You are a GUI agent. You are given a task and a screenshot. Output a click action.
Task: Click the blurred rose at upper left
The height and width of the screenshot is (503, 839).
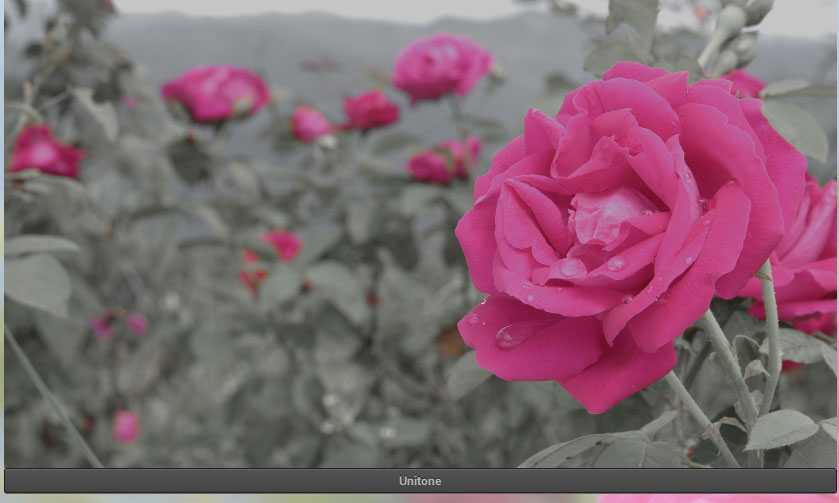(215, 93)
